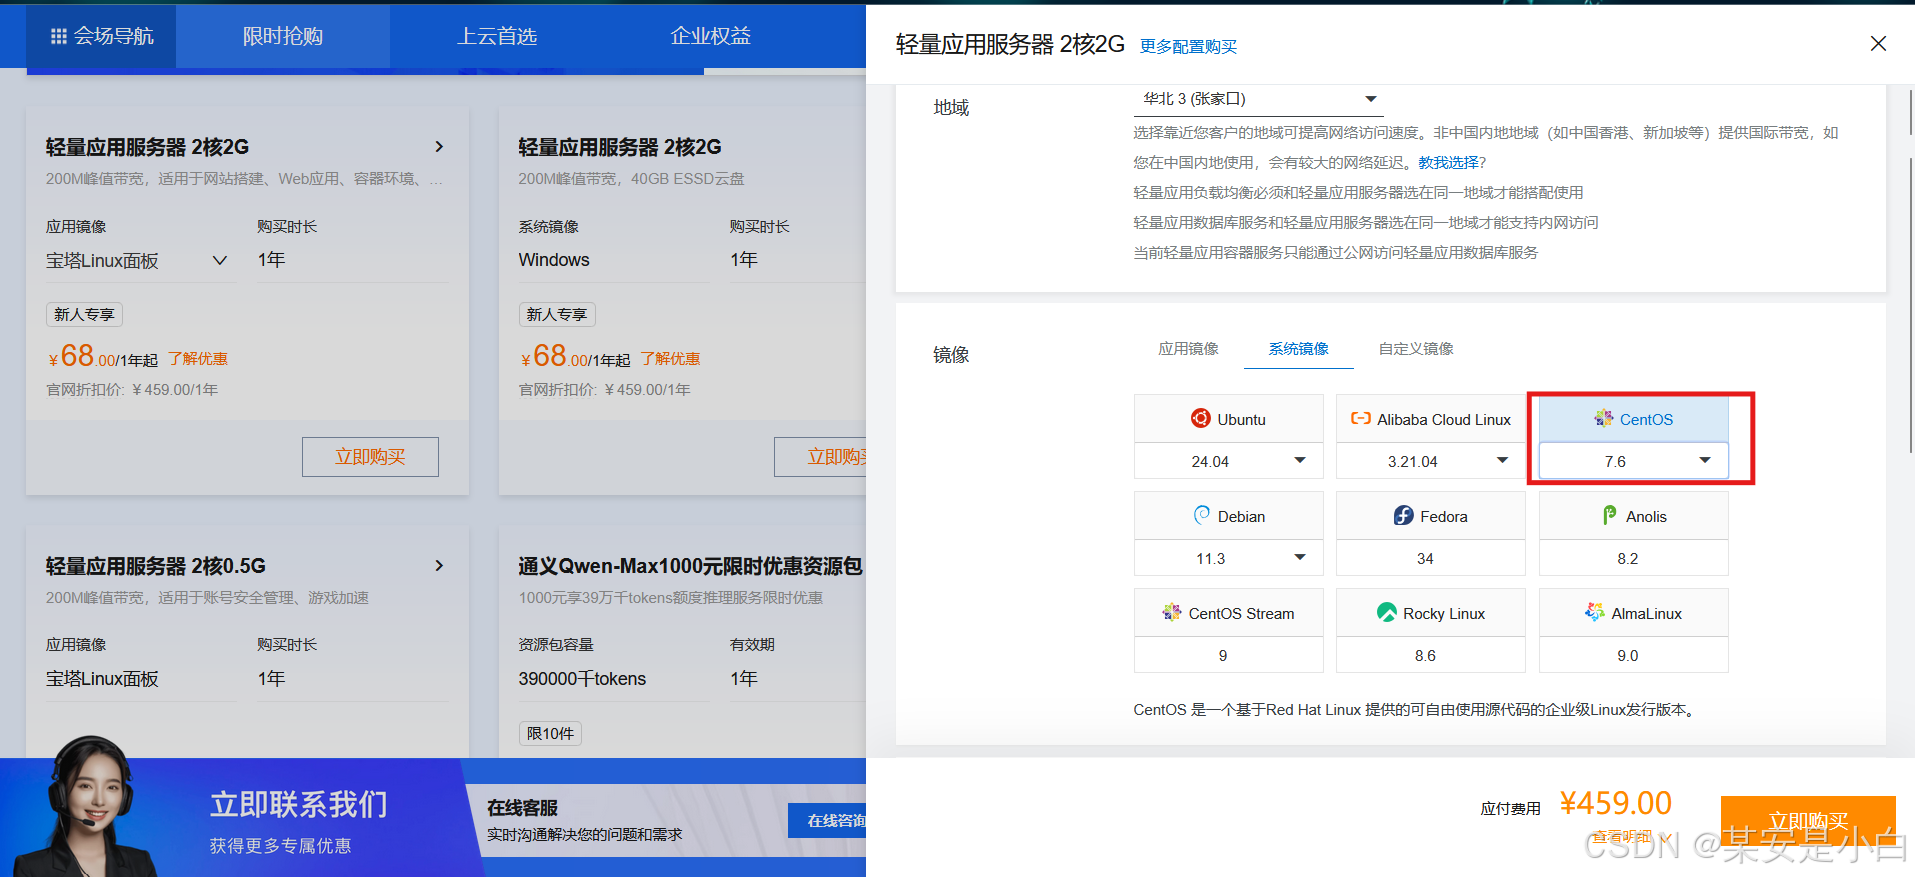
Task: Select the Rocky Linux image option
Action: (x=1431, y=613)
